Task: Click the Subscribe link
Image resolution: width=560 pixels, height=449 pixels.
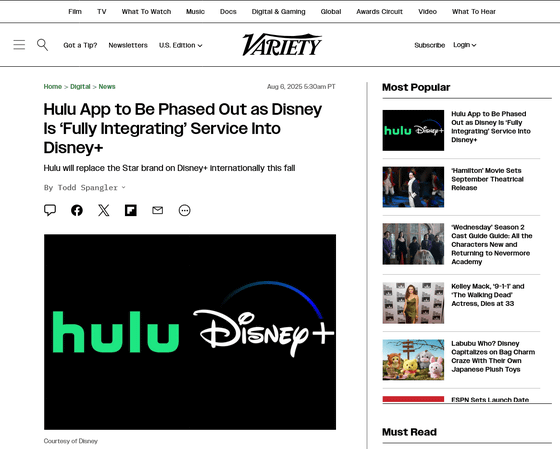Action: tap(430, 45)
